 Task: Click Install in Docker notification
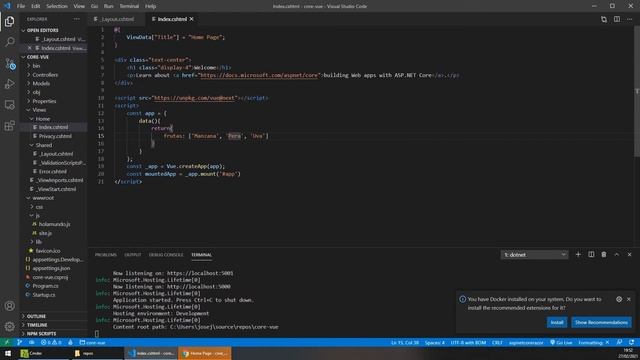point(556,322)
